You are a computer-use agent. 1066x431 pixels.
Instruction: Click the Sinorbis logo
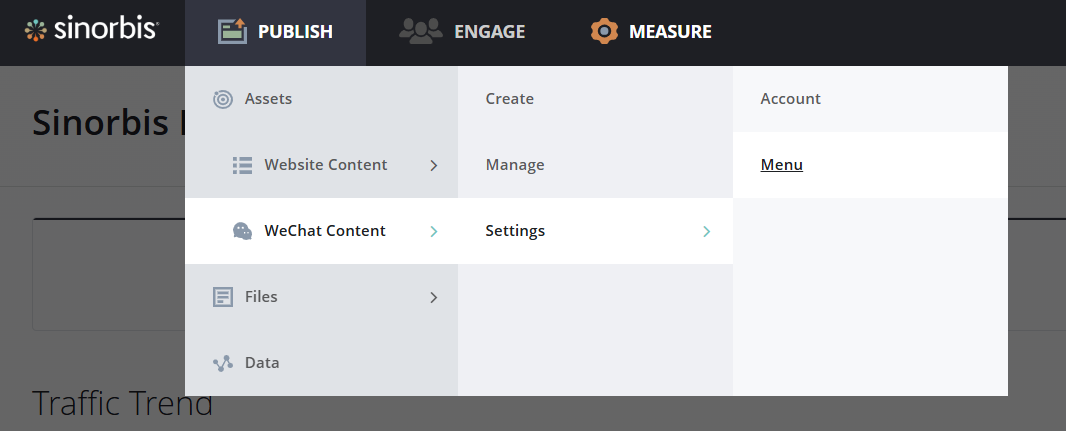(91, 30)
